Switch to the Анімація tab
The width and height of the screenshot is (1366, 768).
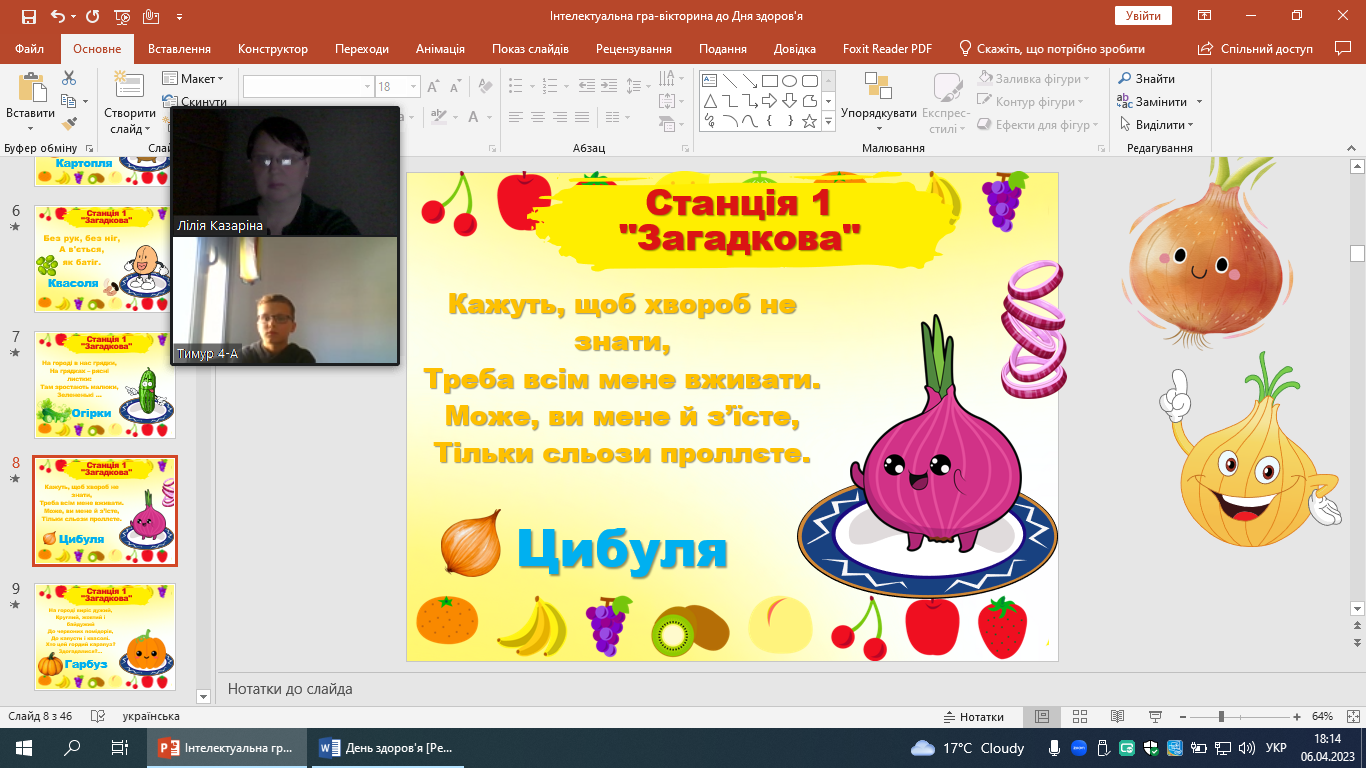tap(440, 49)
